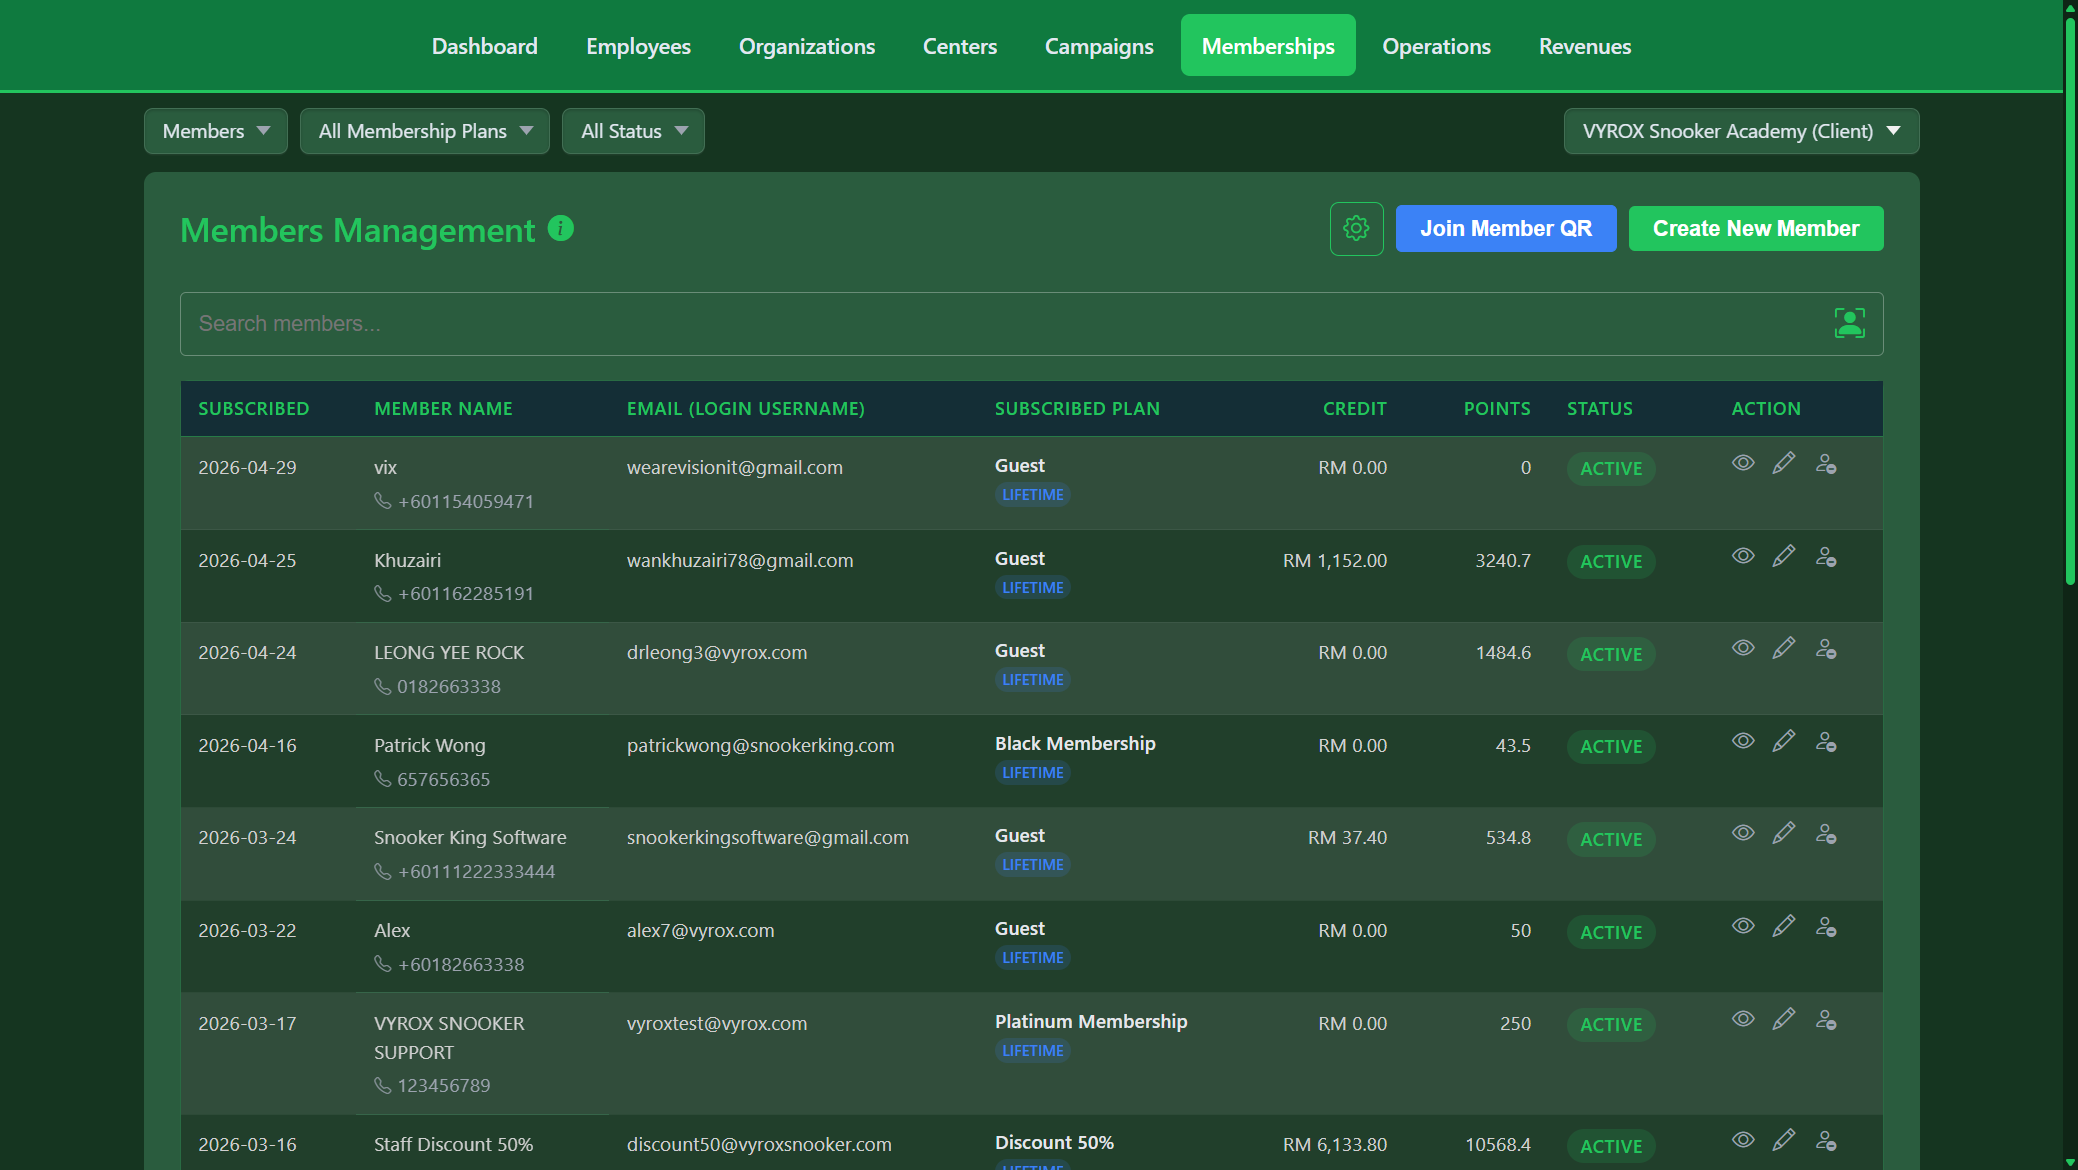Click subscribed date 2026-03-22

point(247,931)
